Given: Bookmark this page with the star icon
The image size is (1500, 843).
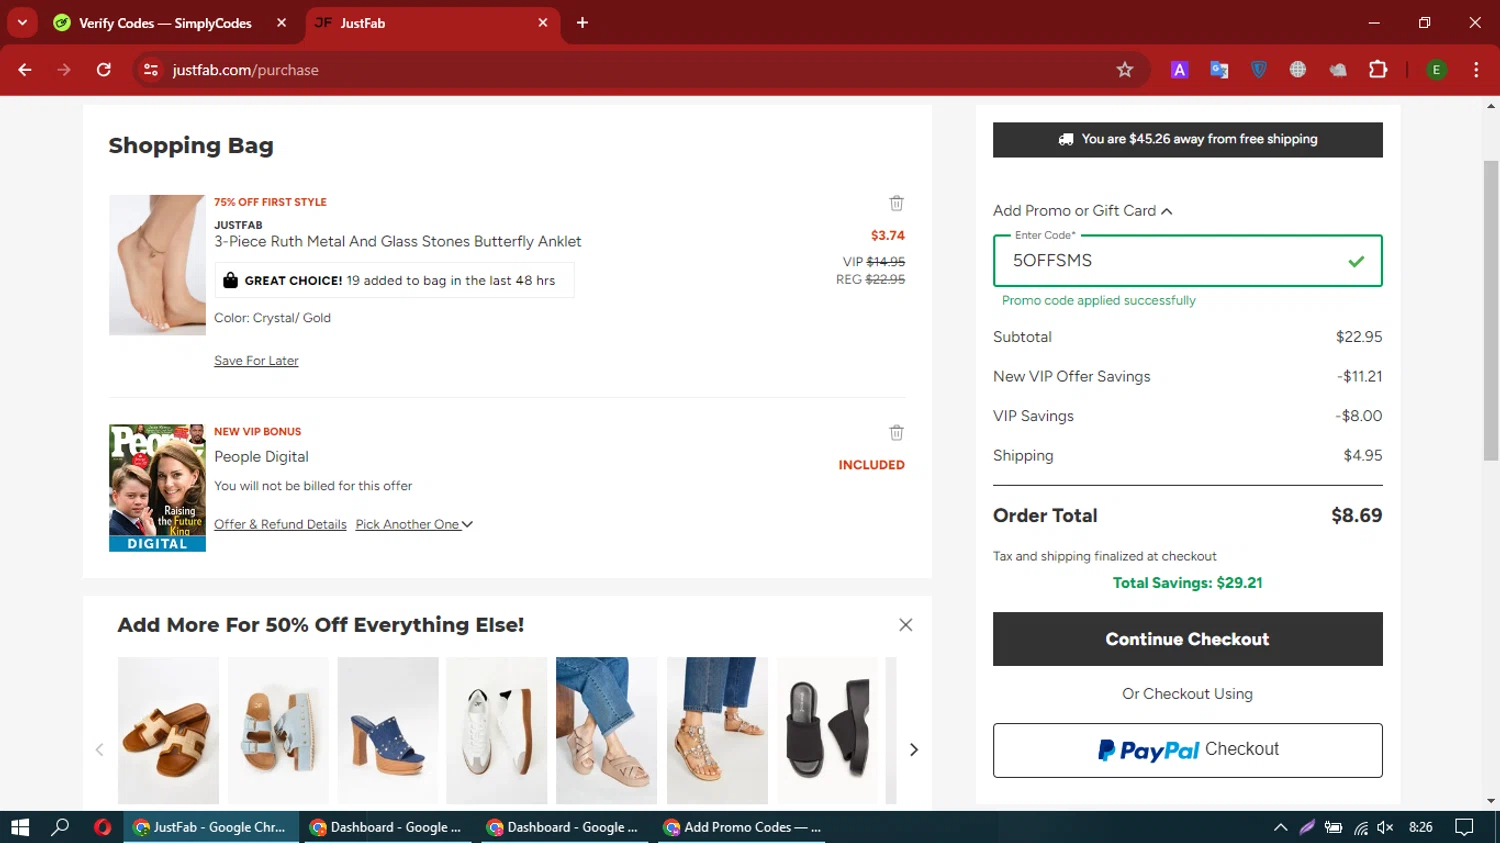Looking at the screenshot, I should click(1125, 70).
